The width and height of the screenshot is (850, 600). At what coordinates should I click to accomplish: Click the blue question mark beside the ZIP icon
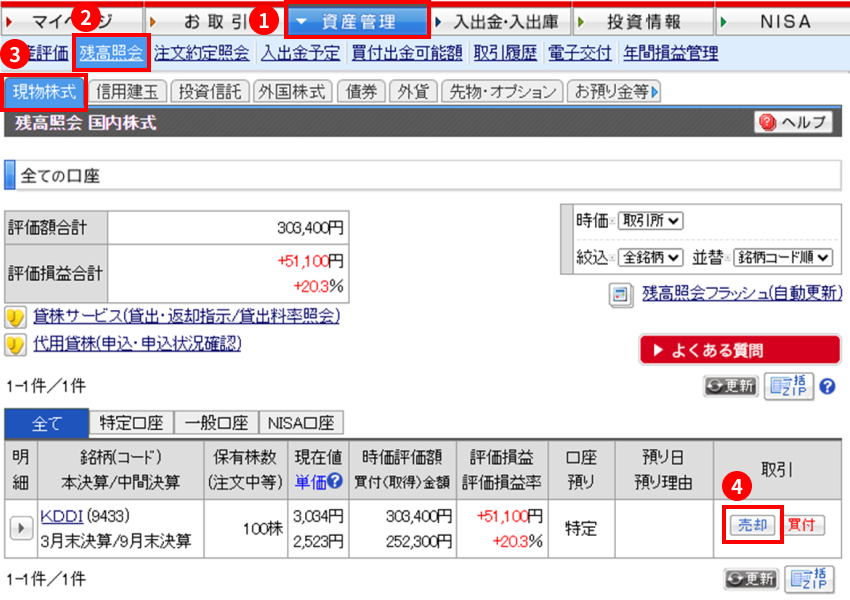(x=828, y=386)
